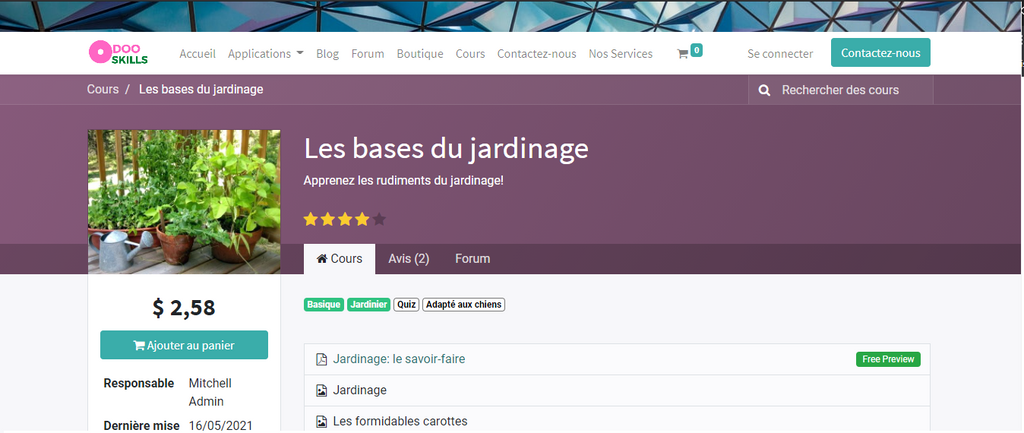
Task: Click the PDF icon beside Jardinage: le savoir-faire
Action: click(x=321, y=360)
